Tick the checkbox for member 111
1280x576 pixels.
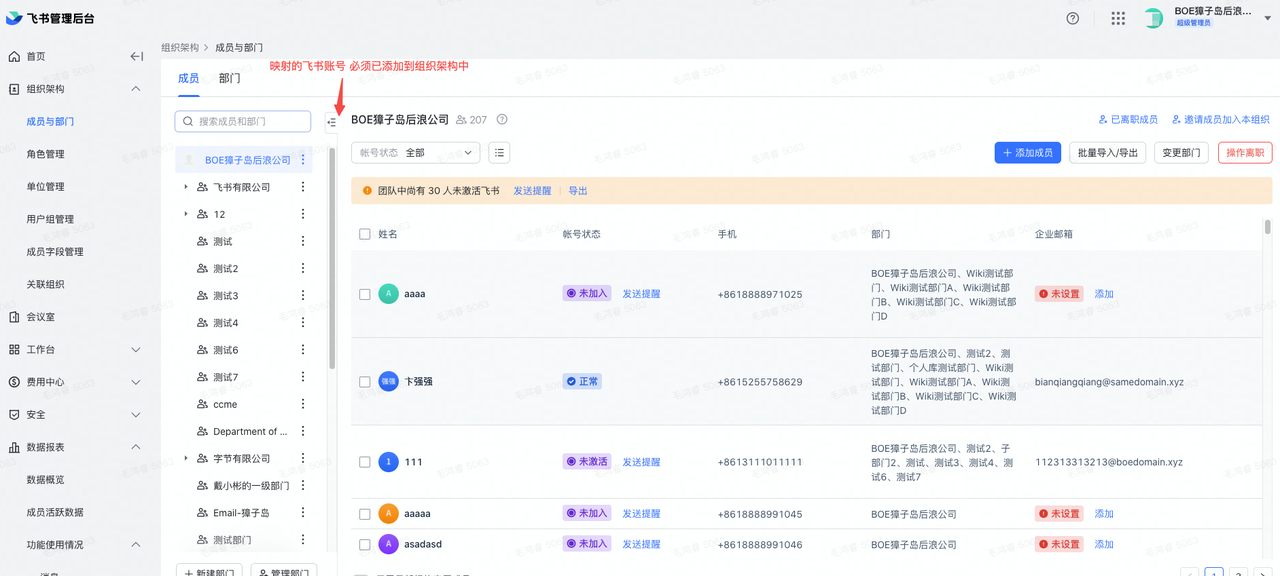(x=365, y=462)
